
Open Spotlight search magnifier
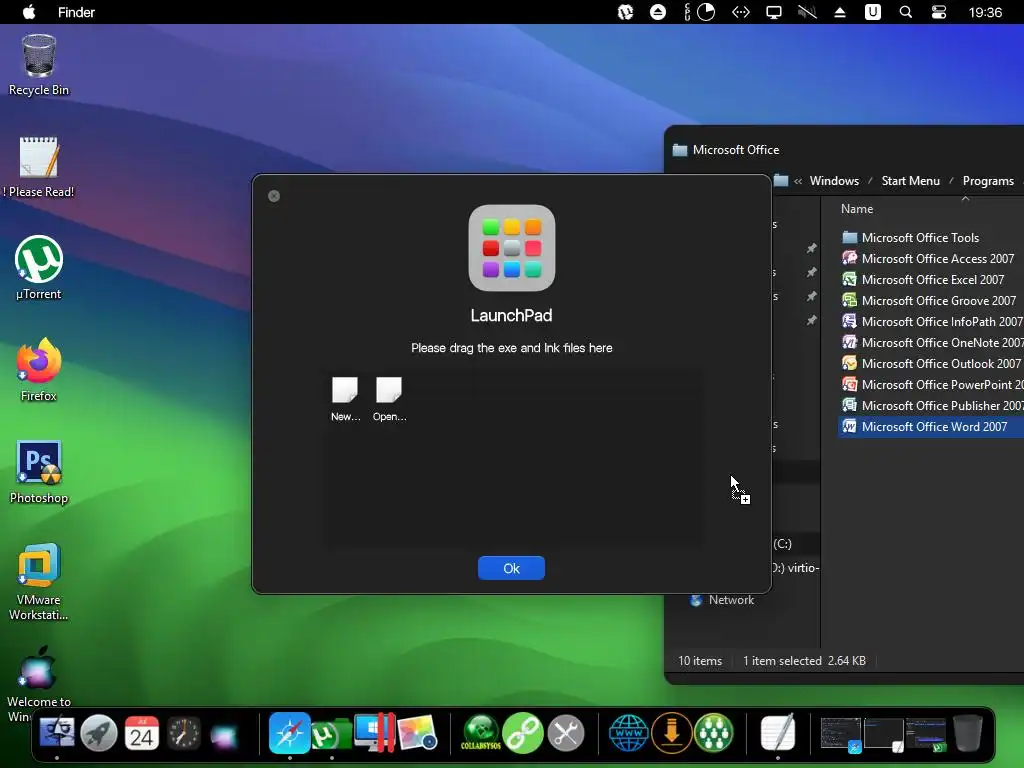906,12
